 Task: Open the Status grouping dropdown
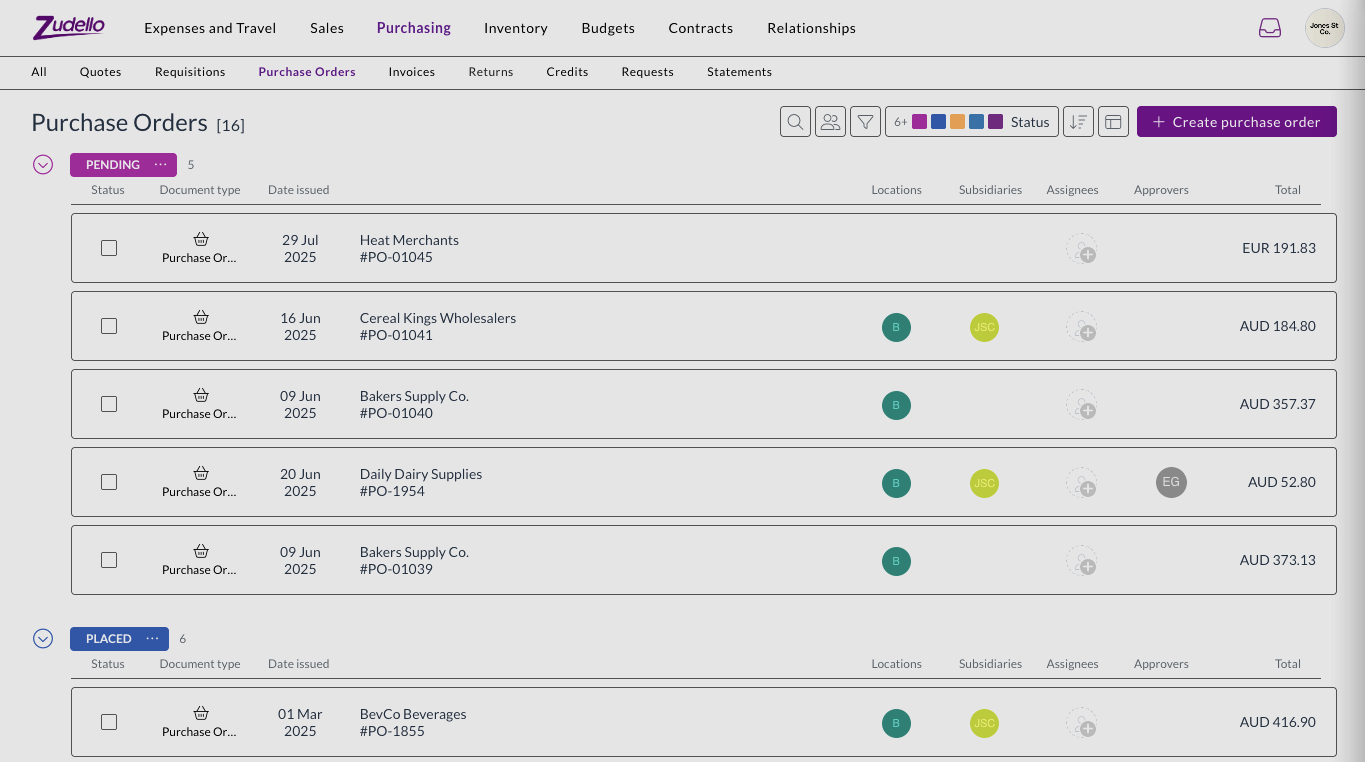click(1029, 122)
